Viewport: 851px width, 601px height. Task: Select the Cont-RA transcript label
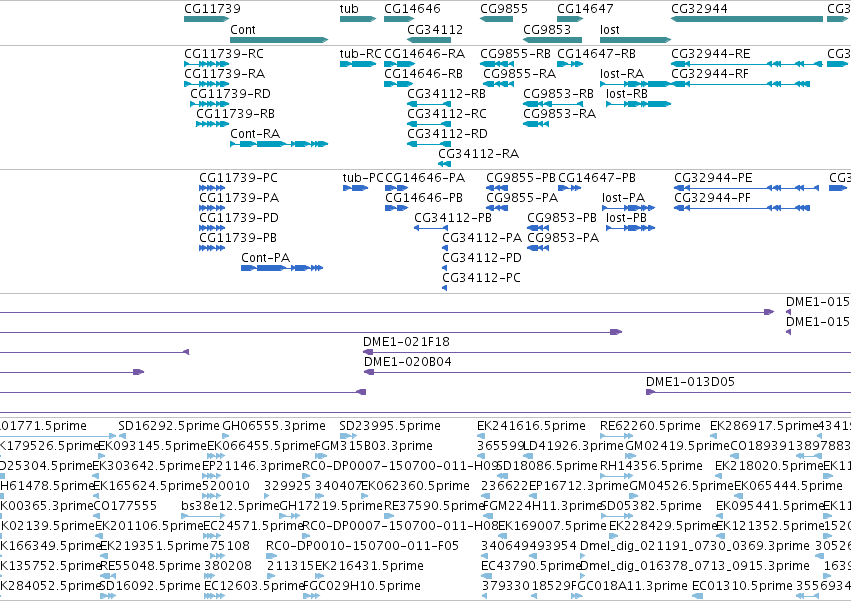pyautogui.click(x=255, y=134)
